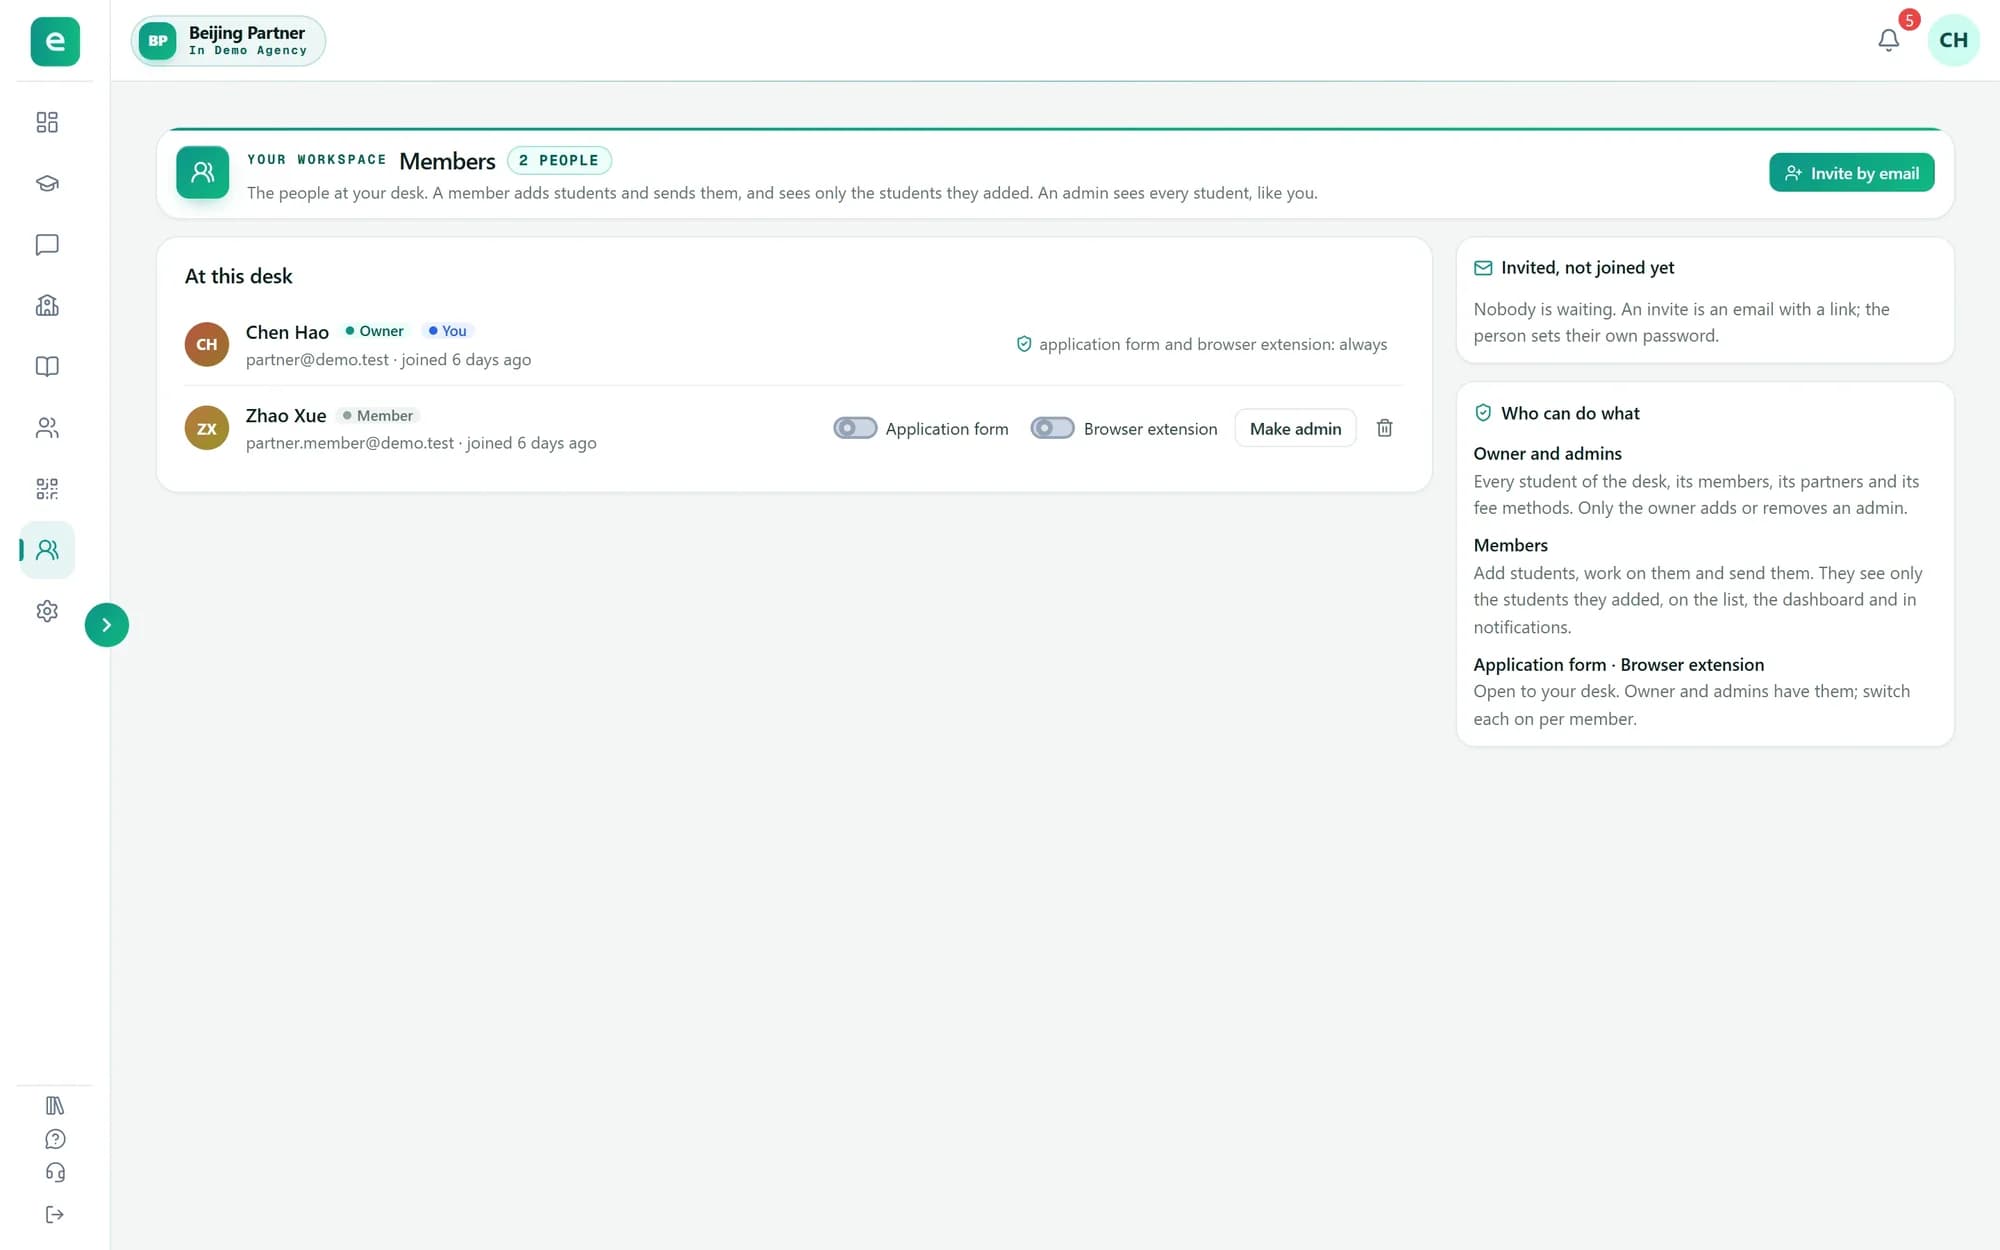Click Chen Hao's CH avatar in list
The image size is (2000, 1250).
tap(207, 344)
